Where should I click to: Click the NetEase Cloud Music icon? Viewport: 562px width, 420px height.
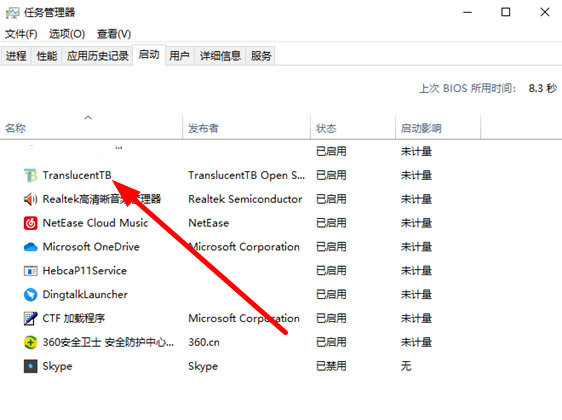(30, 223)
